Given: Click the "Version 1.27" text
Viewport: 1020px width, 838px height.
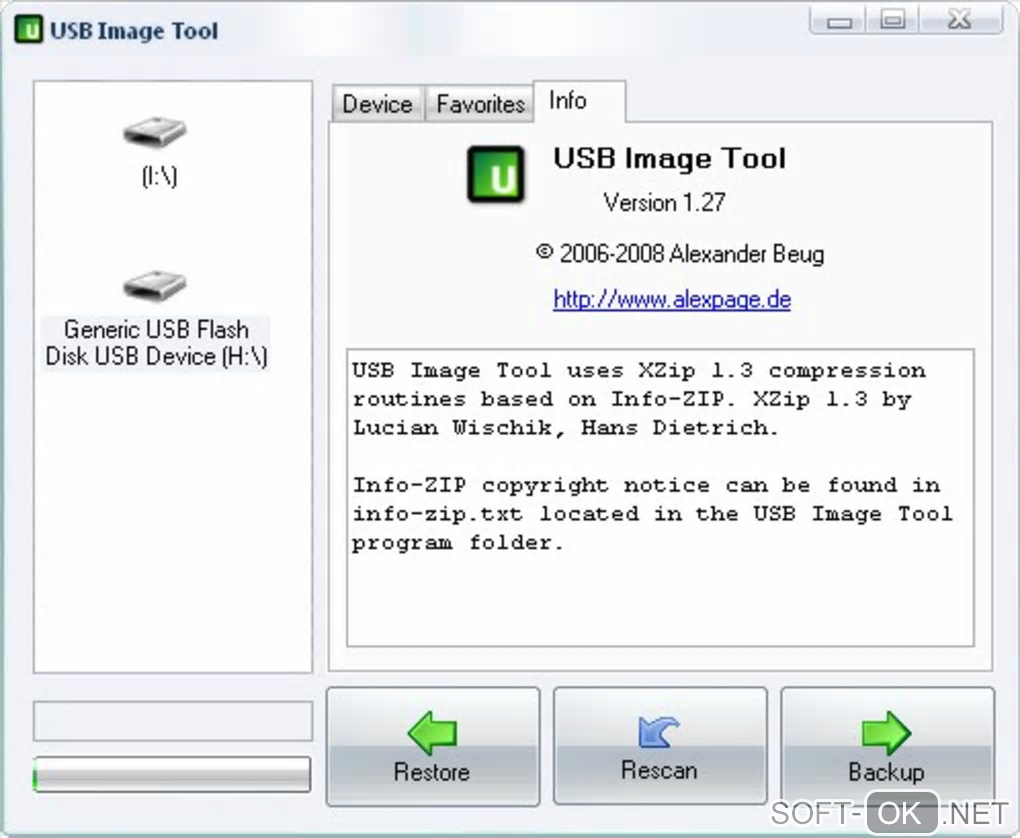Looking at the screenshot, I should pyautogui.click(x=664, y=202).
